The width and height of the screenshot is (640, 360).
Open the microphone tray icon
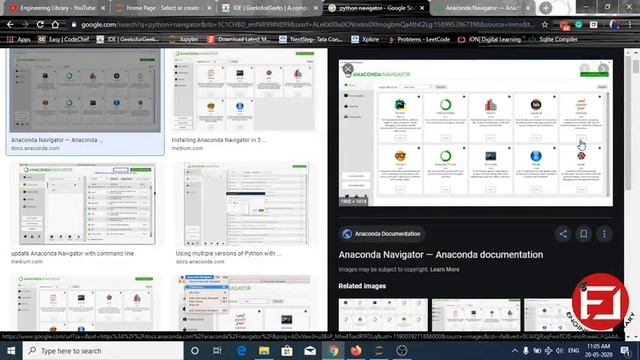point(526,351)
